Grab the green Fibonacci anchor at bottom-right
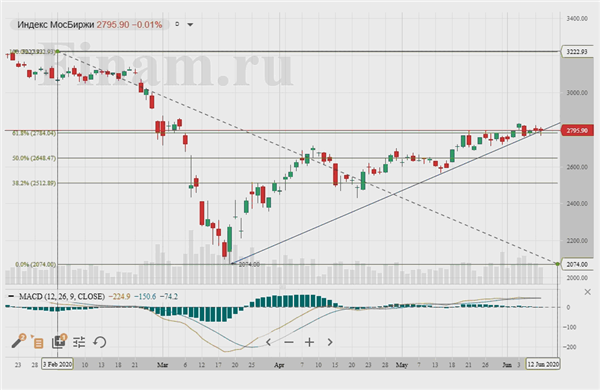Viewport: 600px width, 390px height. pyautogui.click(x=558, y=264)
